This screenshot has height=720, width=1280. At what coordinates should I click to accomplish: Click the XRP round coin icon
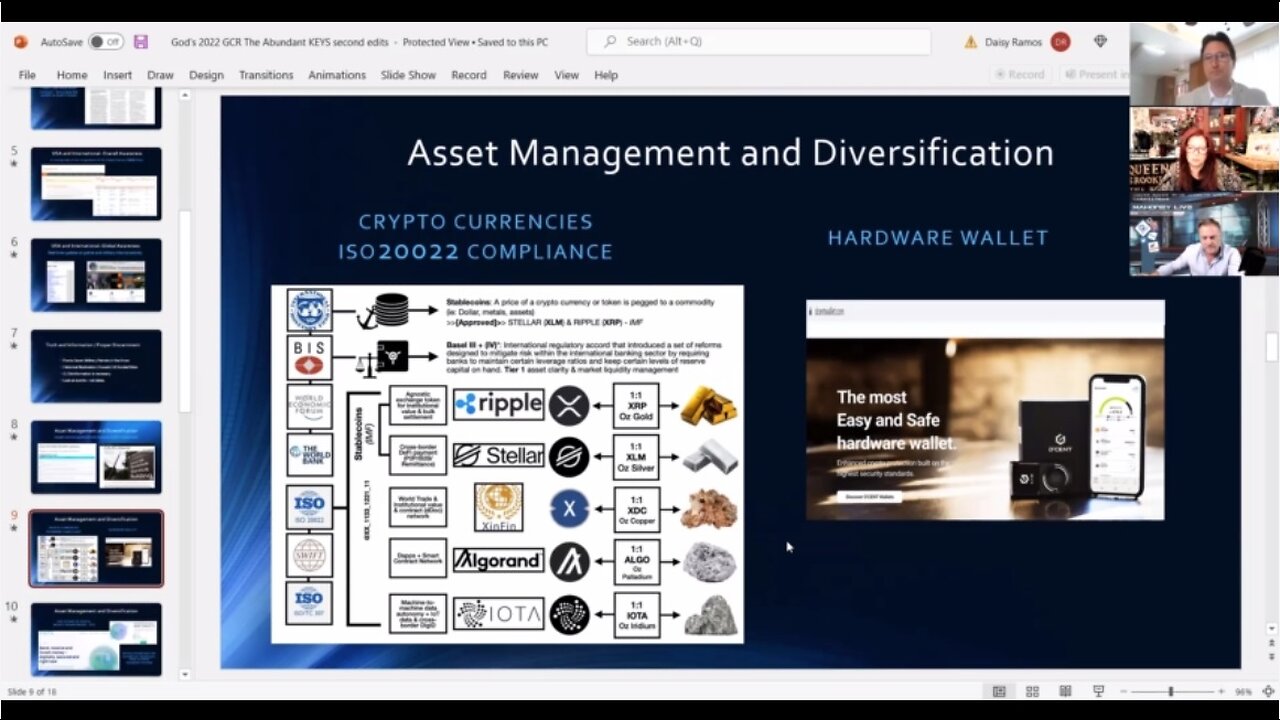click(569, 405)
